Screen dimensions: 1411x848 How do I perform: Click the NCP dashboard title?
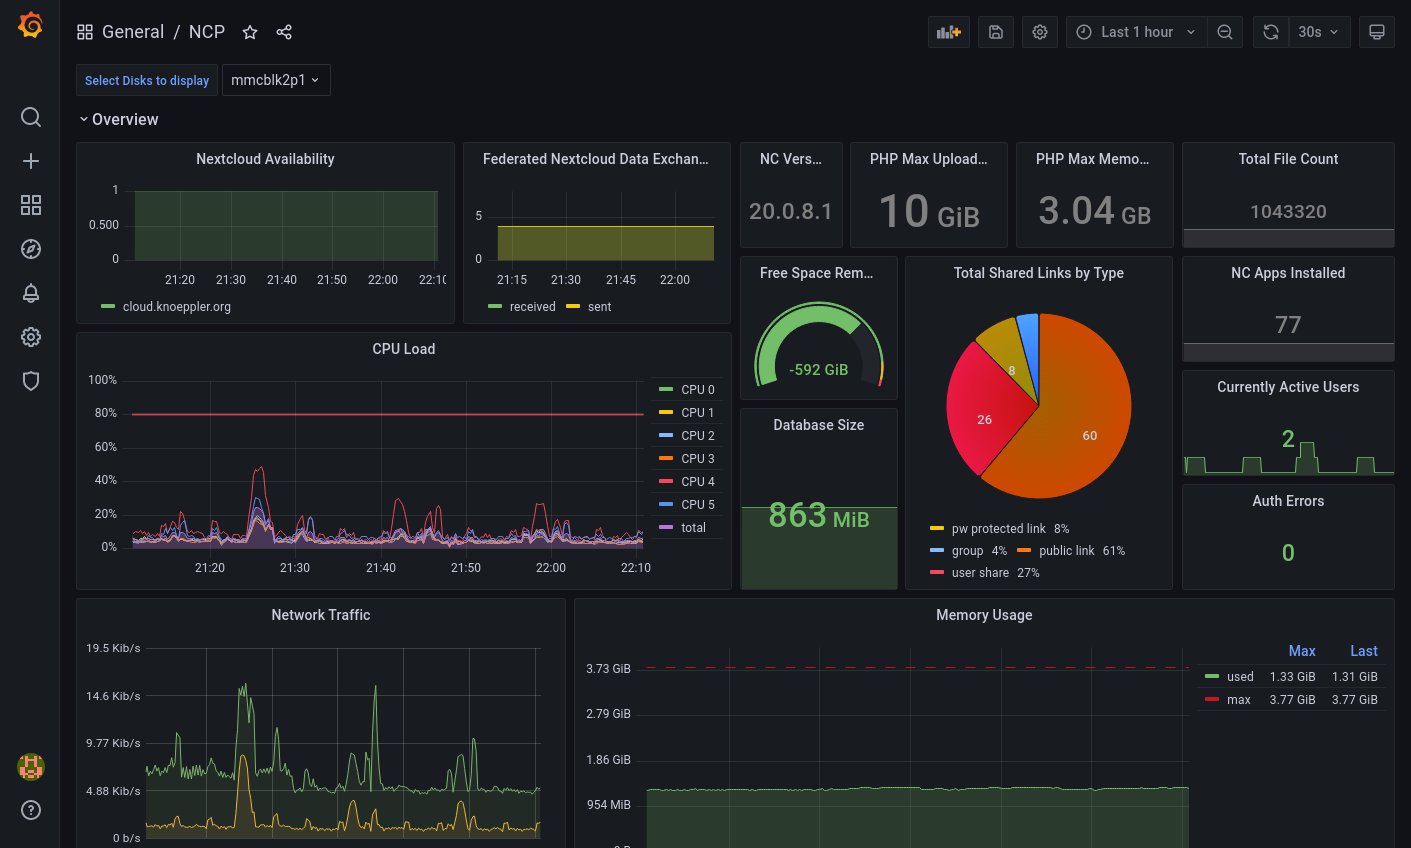point(207,32)
